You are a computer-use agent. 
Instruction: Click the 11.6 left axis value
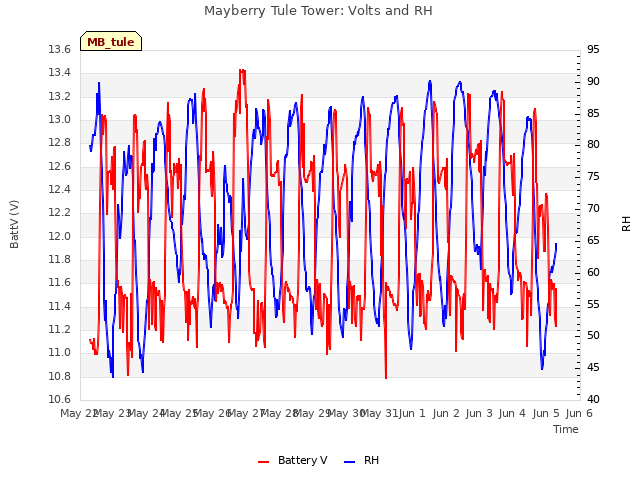pyautogui.click(x=60, y=283)
